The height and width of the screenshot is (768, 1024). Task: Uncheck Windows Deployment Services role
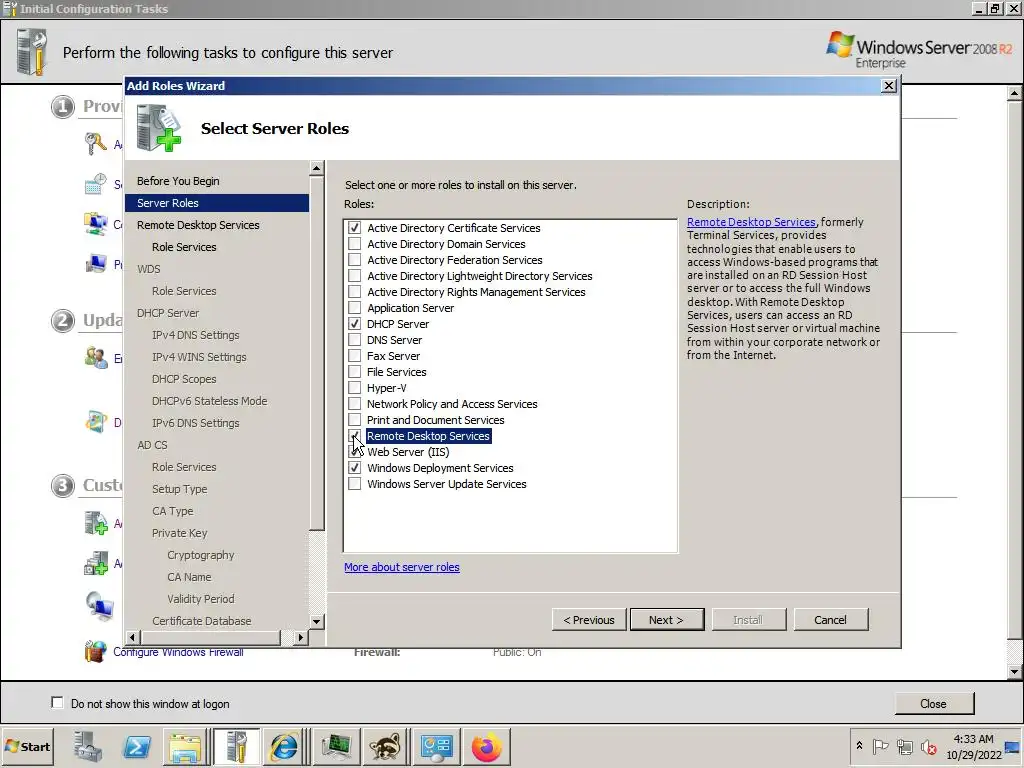click(355, 468)
